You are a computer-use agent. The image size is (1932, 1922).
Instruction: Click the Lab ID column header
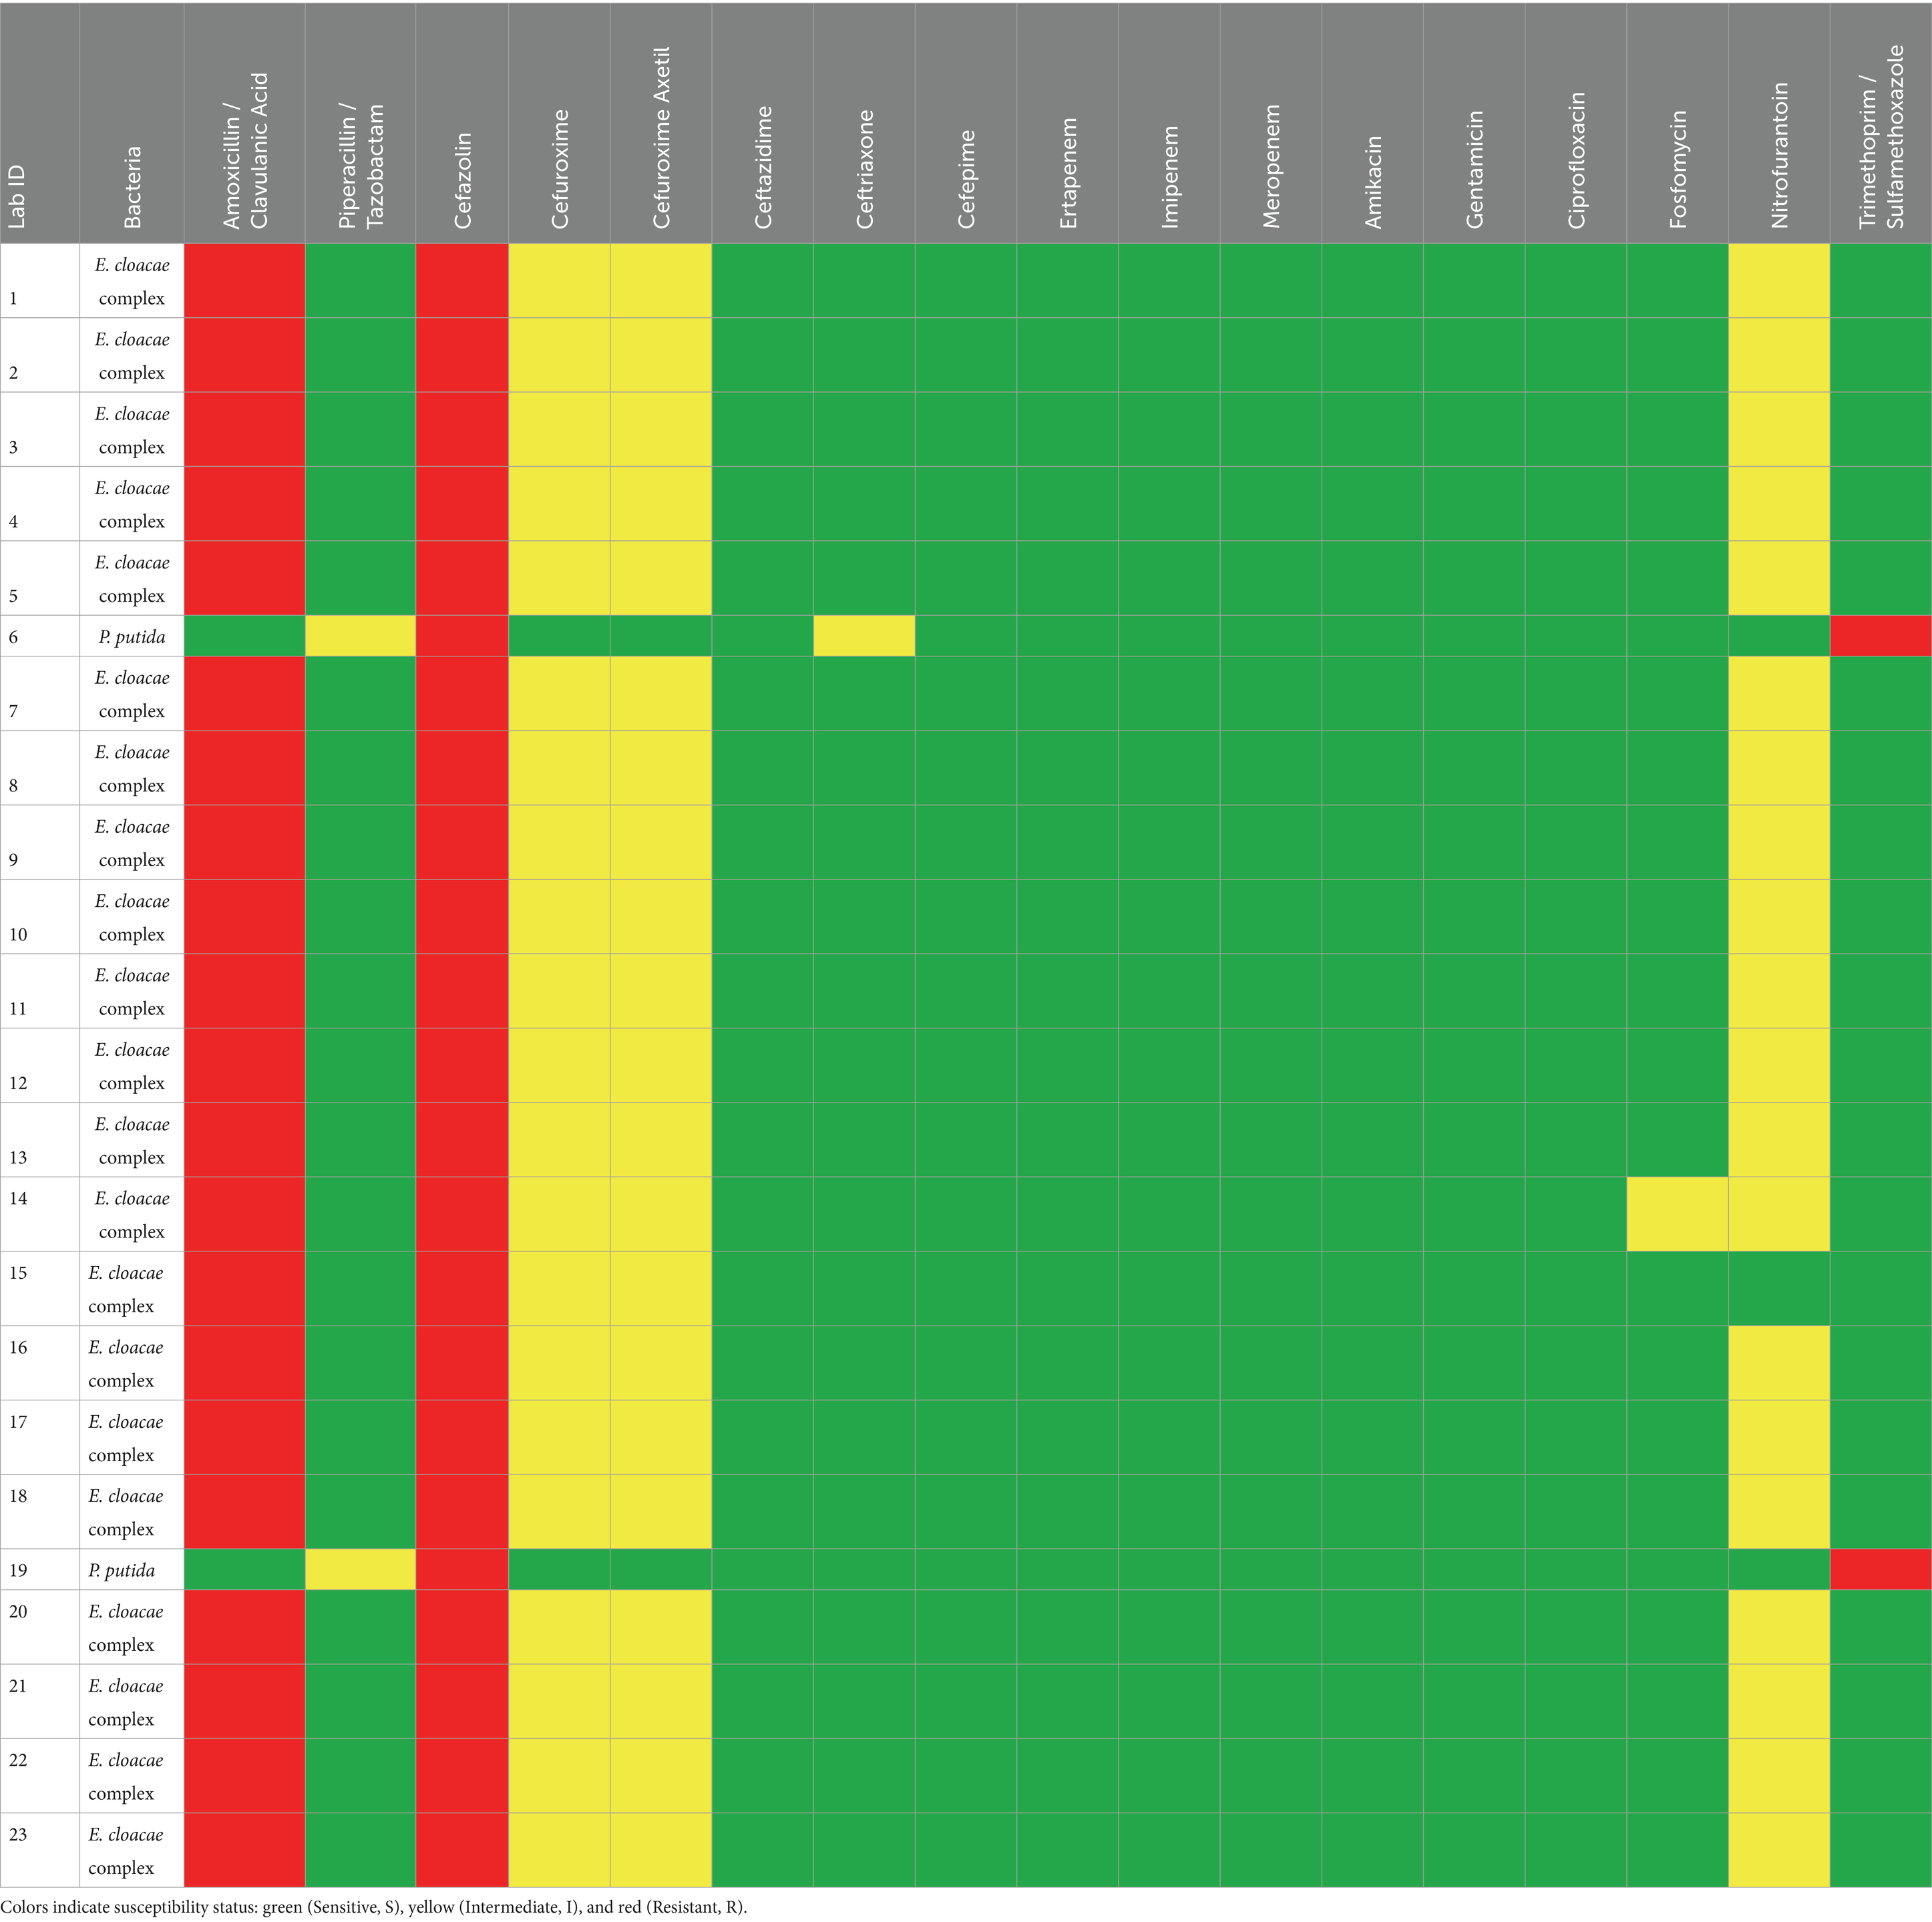click(40, 122)
